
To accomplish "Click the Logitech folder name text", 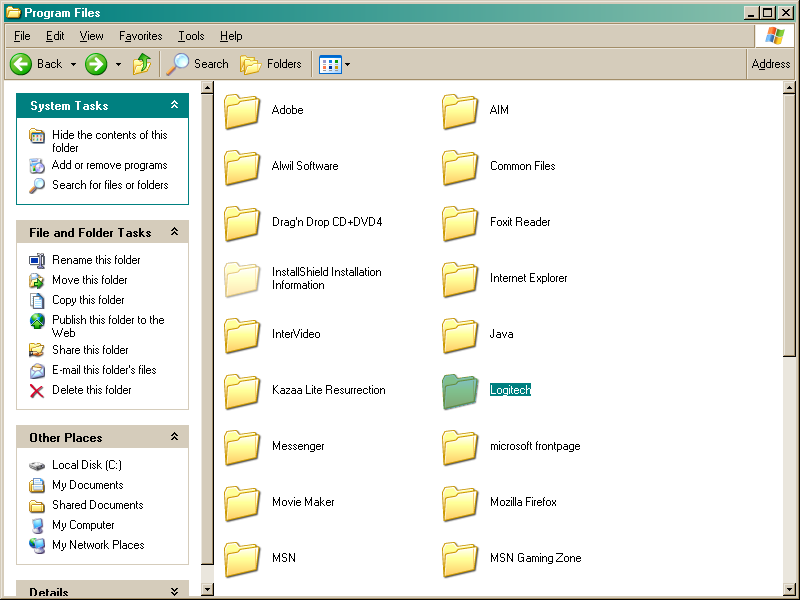I will point(510,390).
